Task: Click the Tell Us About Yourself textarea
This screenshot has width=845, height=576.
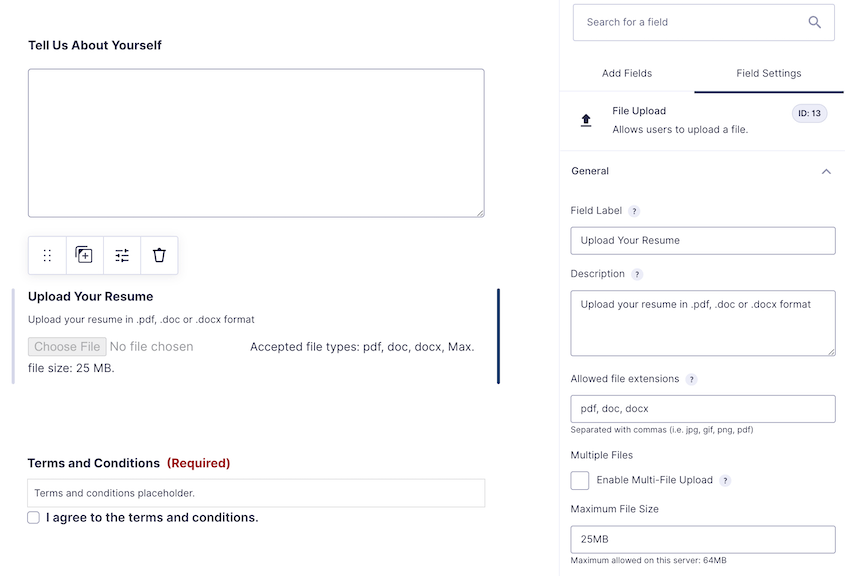Action: (x=256, y=143)
